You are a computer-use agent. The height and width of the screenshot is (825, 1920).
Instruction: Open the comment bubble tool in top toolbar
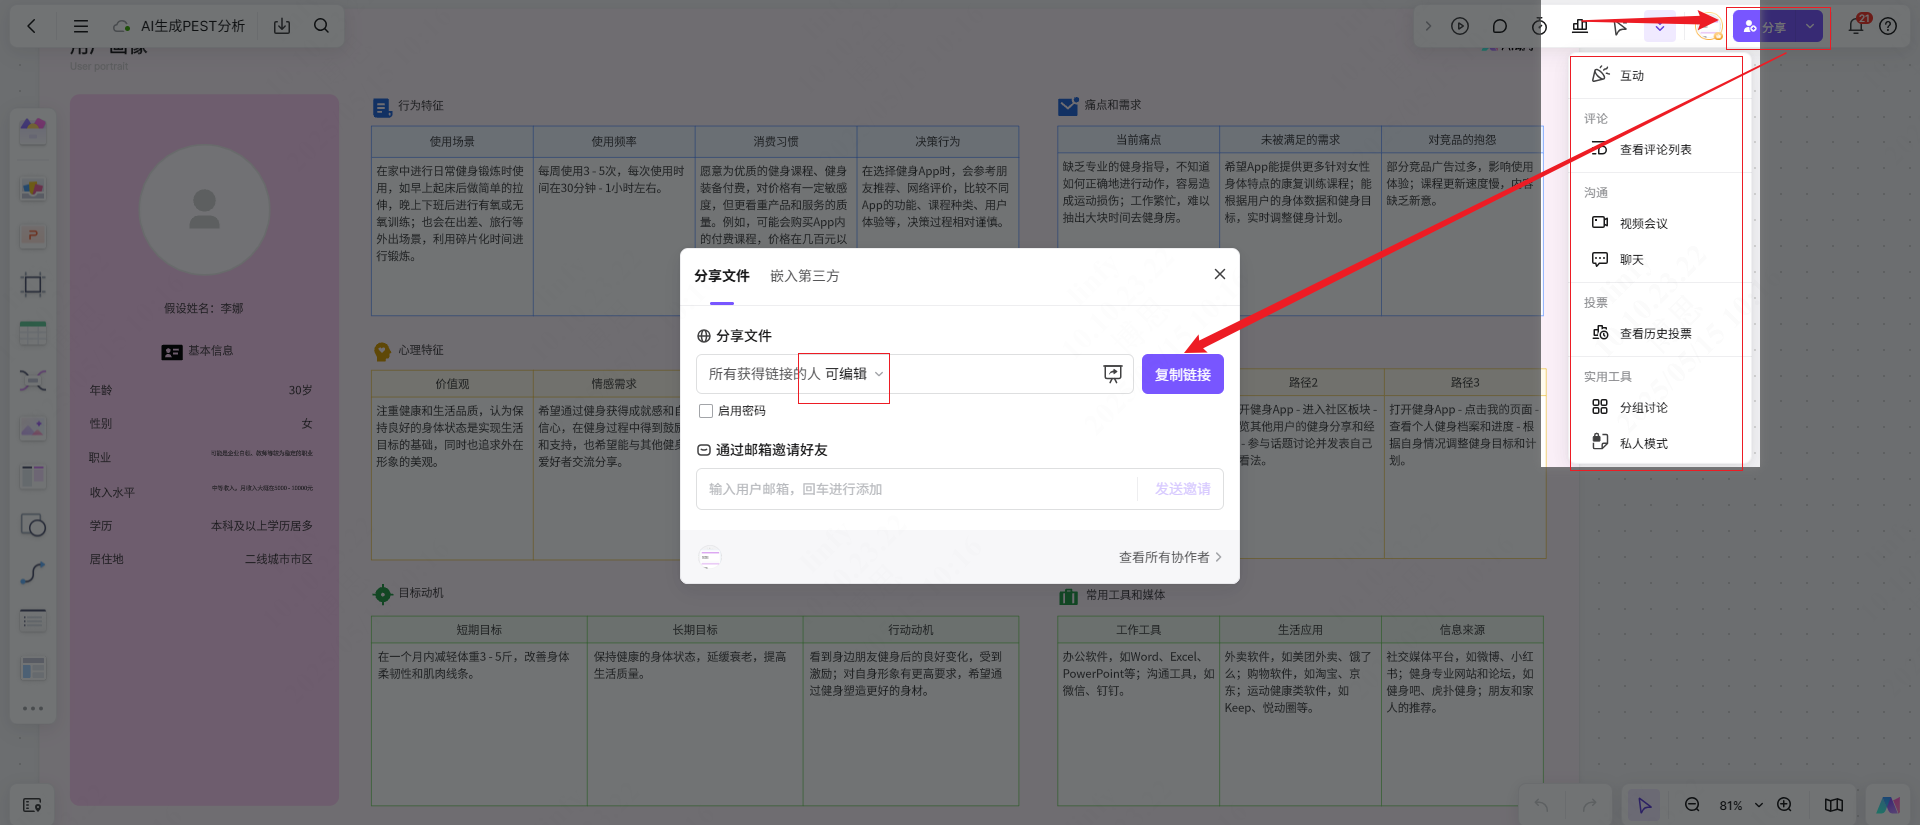pos(1500,26)
